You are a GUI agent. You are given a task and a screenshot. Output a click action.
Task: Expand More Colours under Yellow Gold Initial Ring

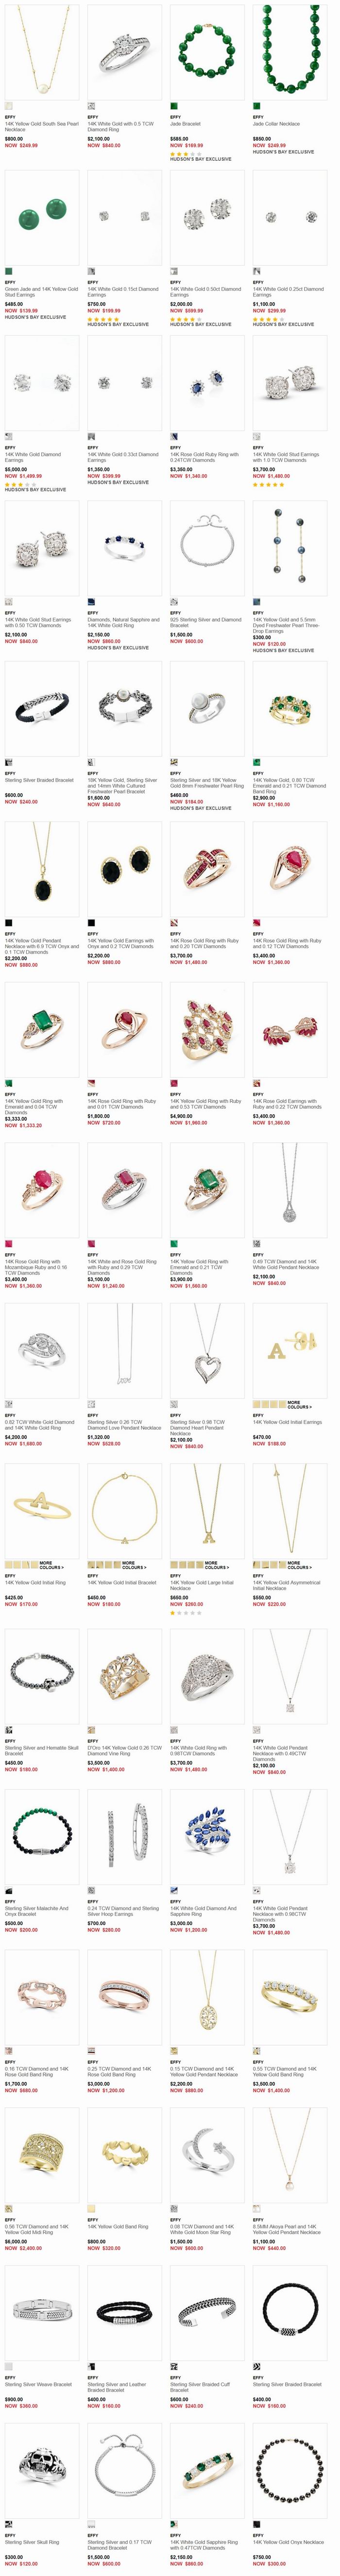coord(51,1565)
